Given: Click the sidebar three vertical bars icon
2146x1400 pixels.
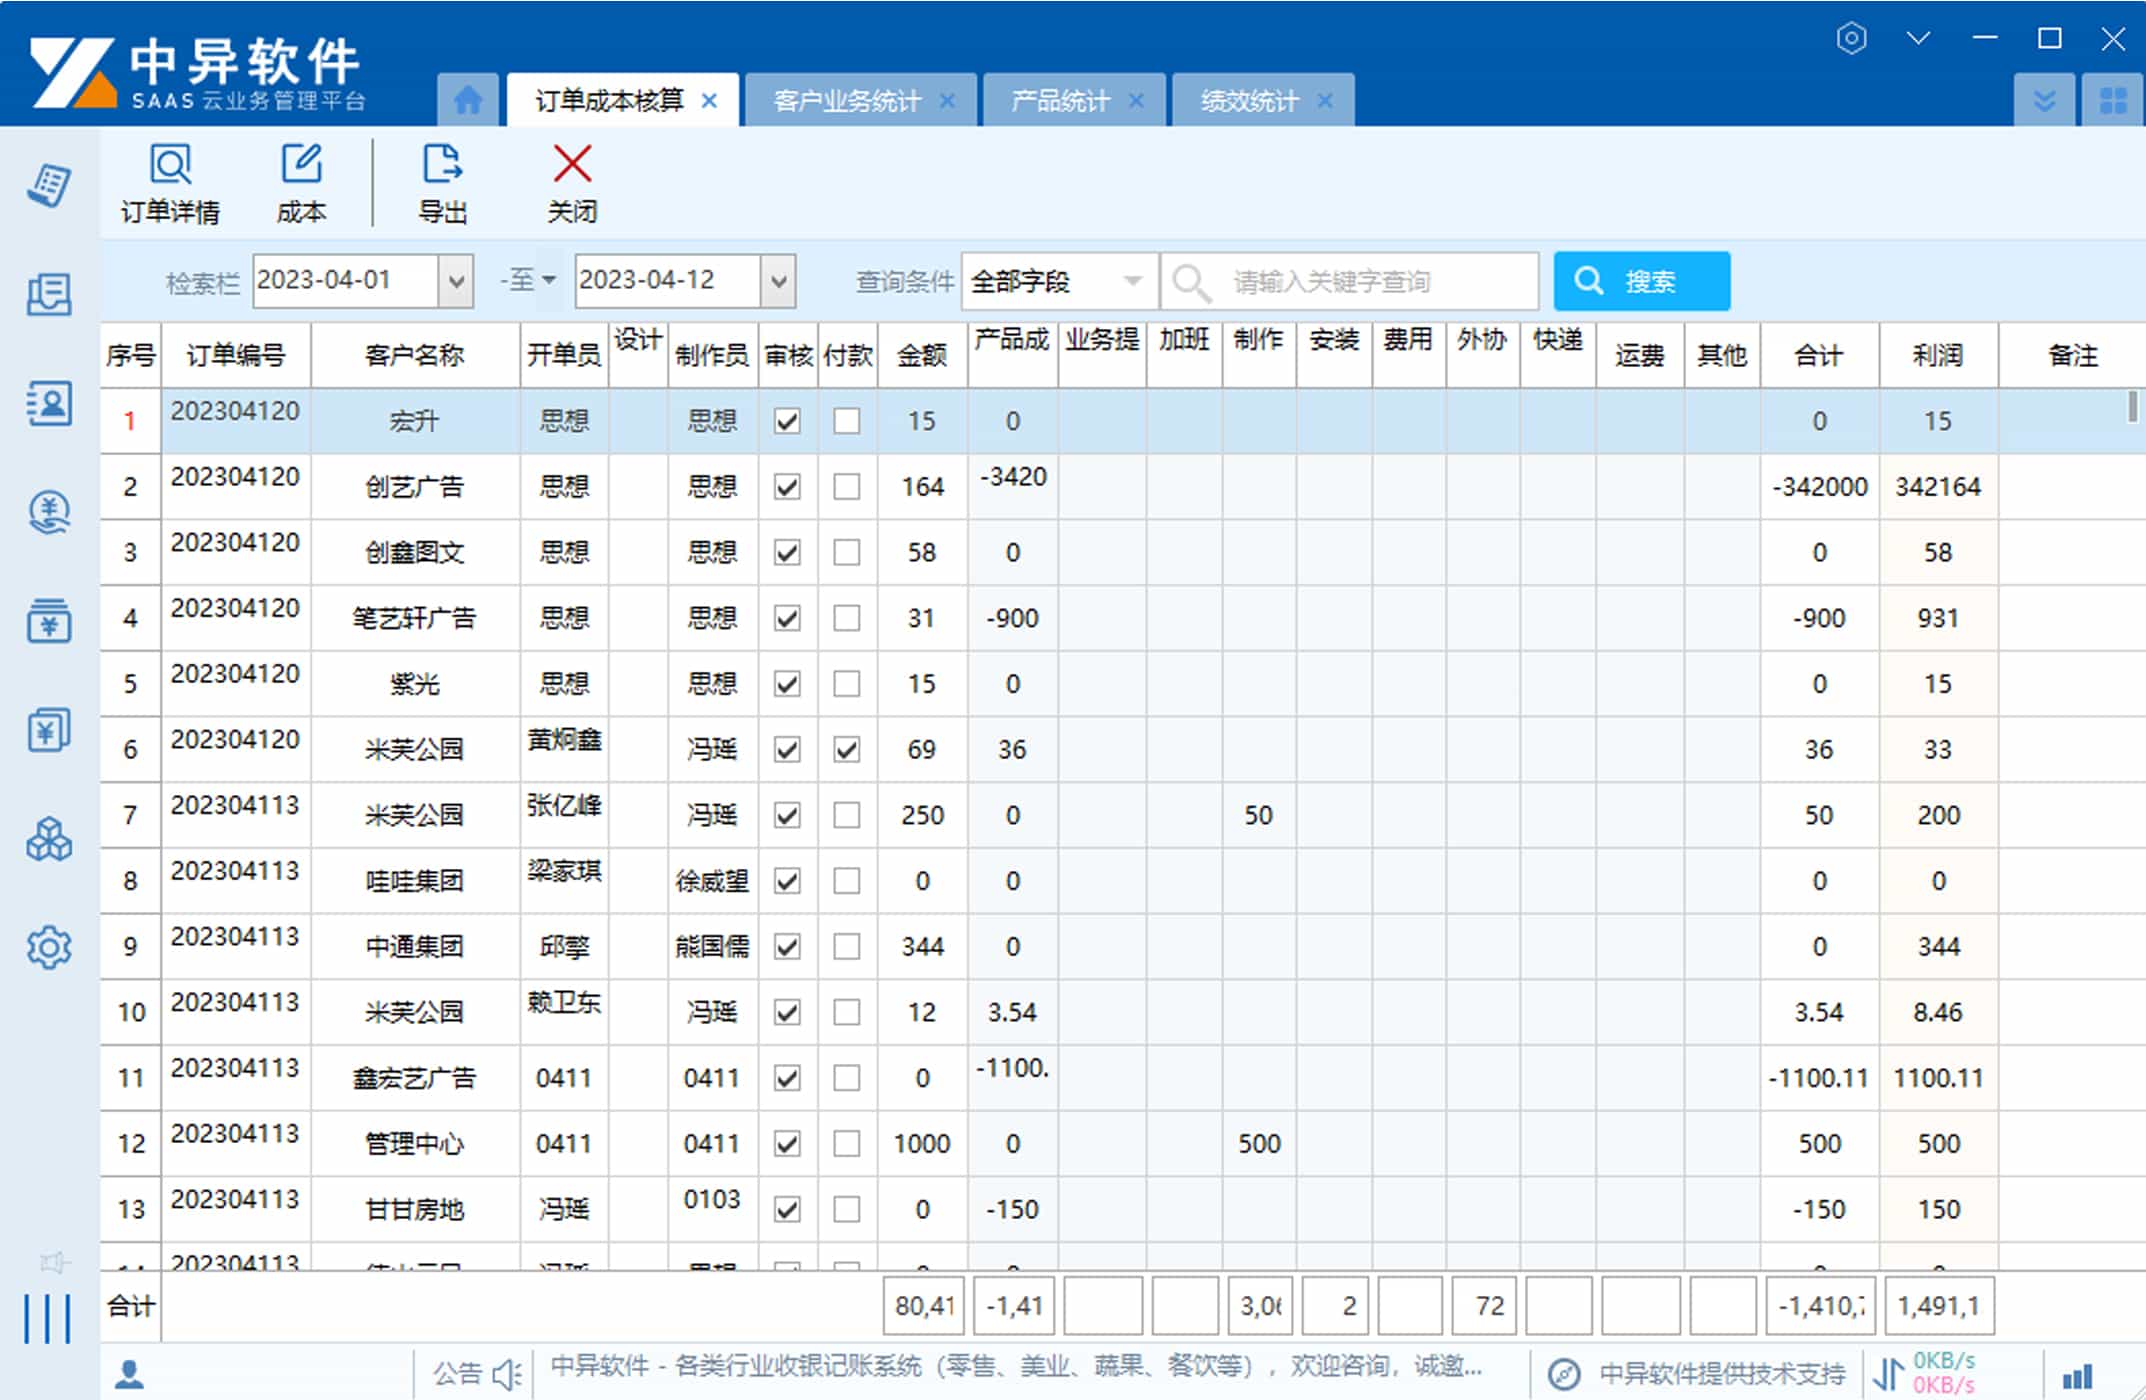Looking at the screenshot, I should click(47, 1319).
